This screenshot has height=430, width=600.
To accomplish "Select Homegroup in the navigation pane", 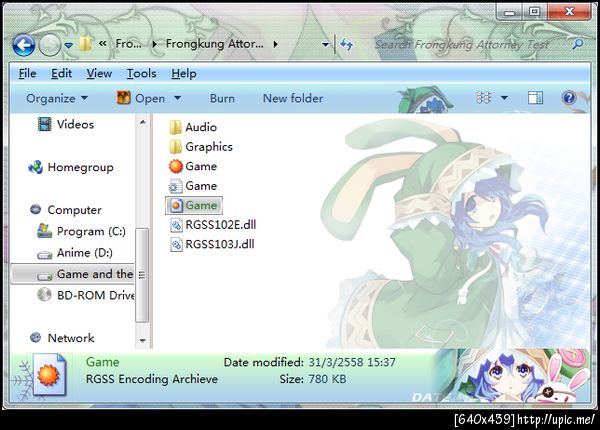I will [80, 167].
